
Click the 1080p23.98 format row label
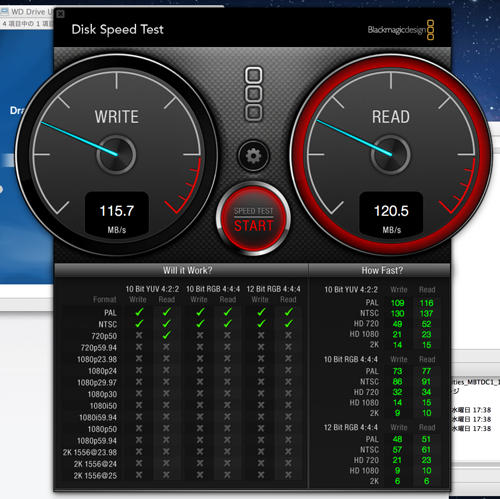click(x=97, y=359)
